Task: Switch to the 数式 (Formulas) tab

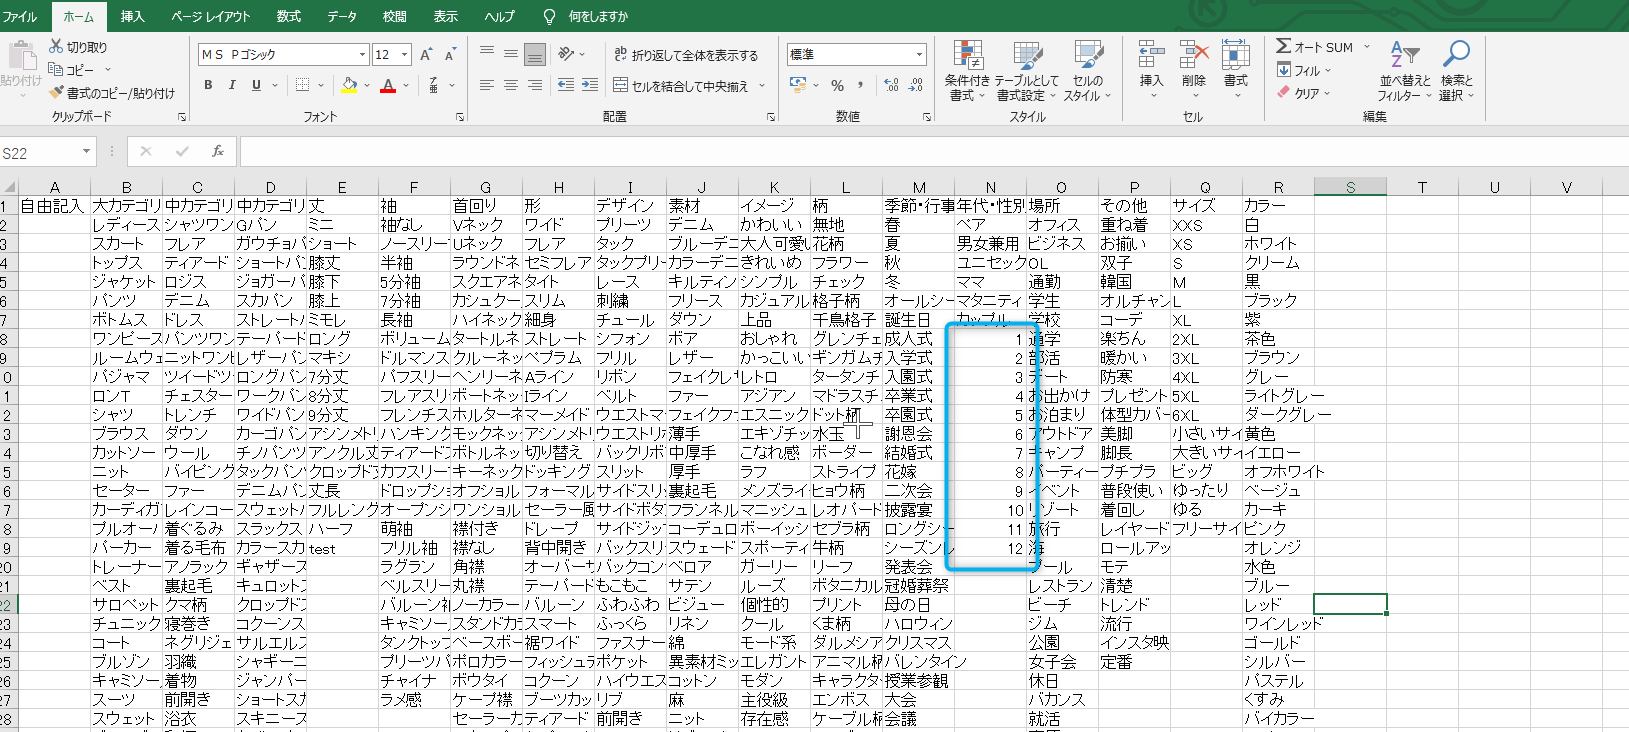Action: point(289,16)
